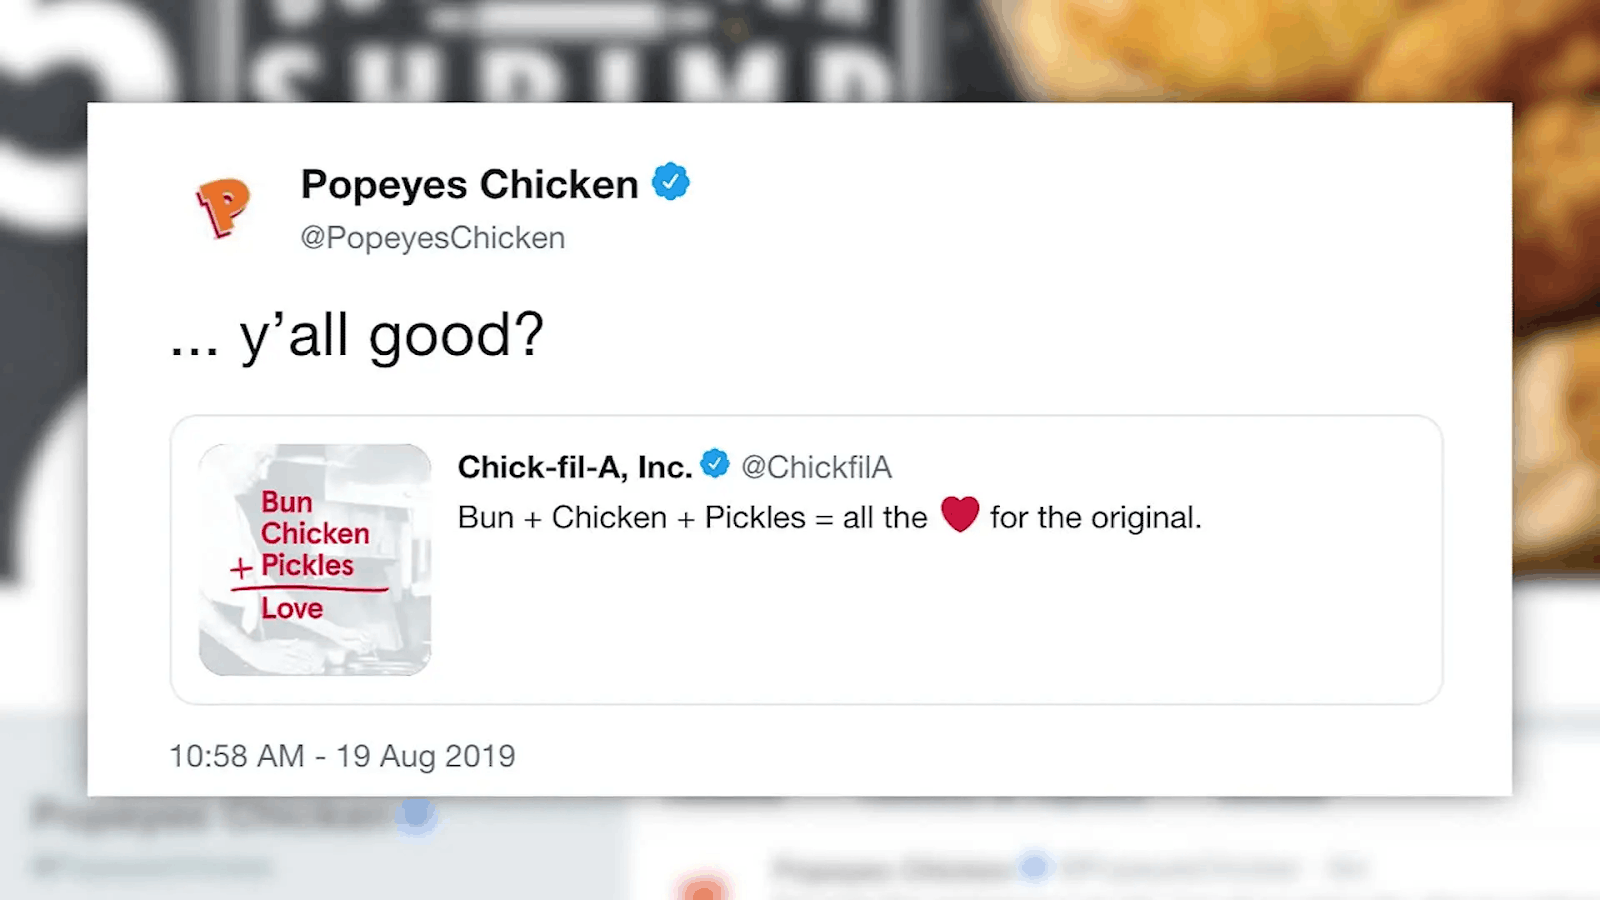Click verified badge beside Popeyes Chicken name
This screenshot has width=1600, height=900.
pyautogui.click(x=671, y=182)
